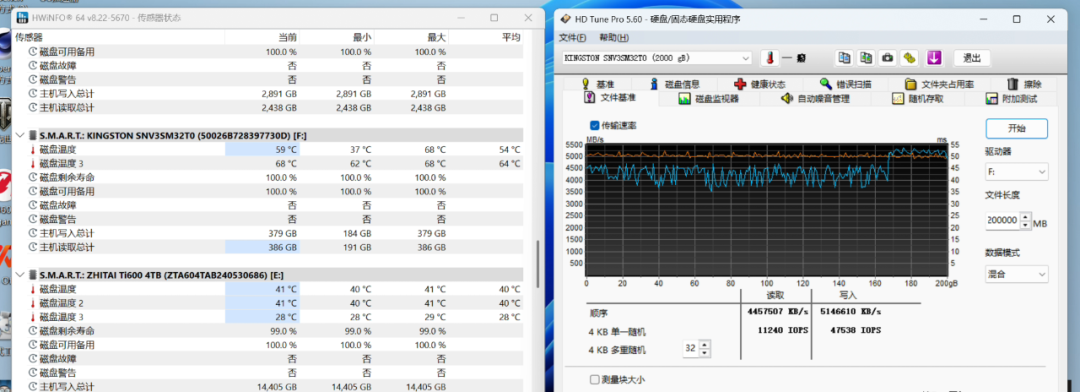Click the copy text to clipboard icon
This screenshot has height=392, width=1080.
tap(844, 58)
